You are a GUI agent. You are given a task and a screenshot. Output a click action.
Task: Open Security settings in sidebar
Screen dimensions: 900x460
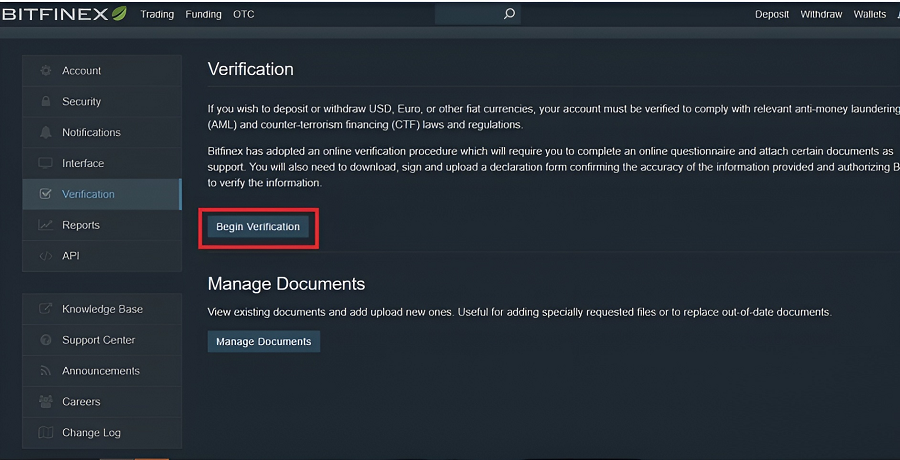click(x=102, y=102)
